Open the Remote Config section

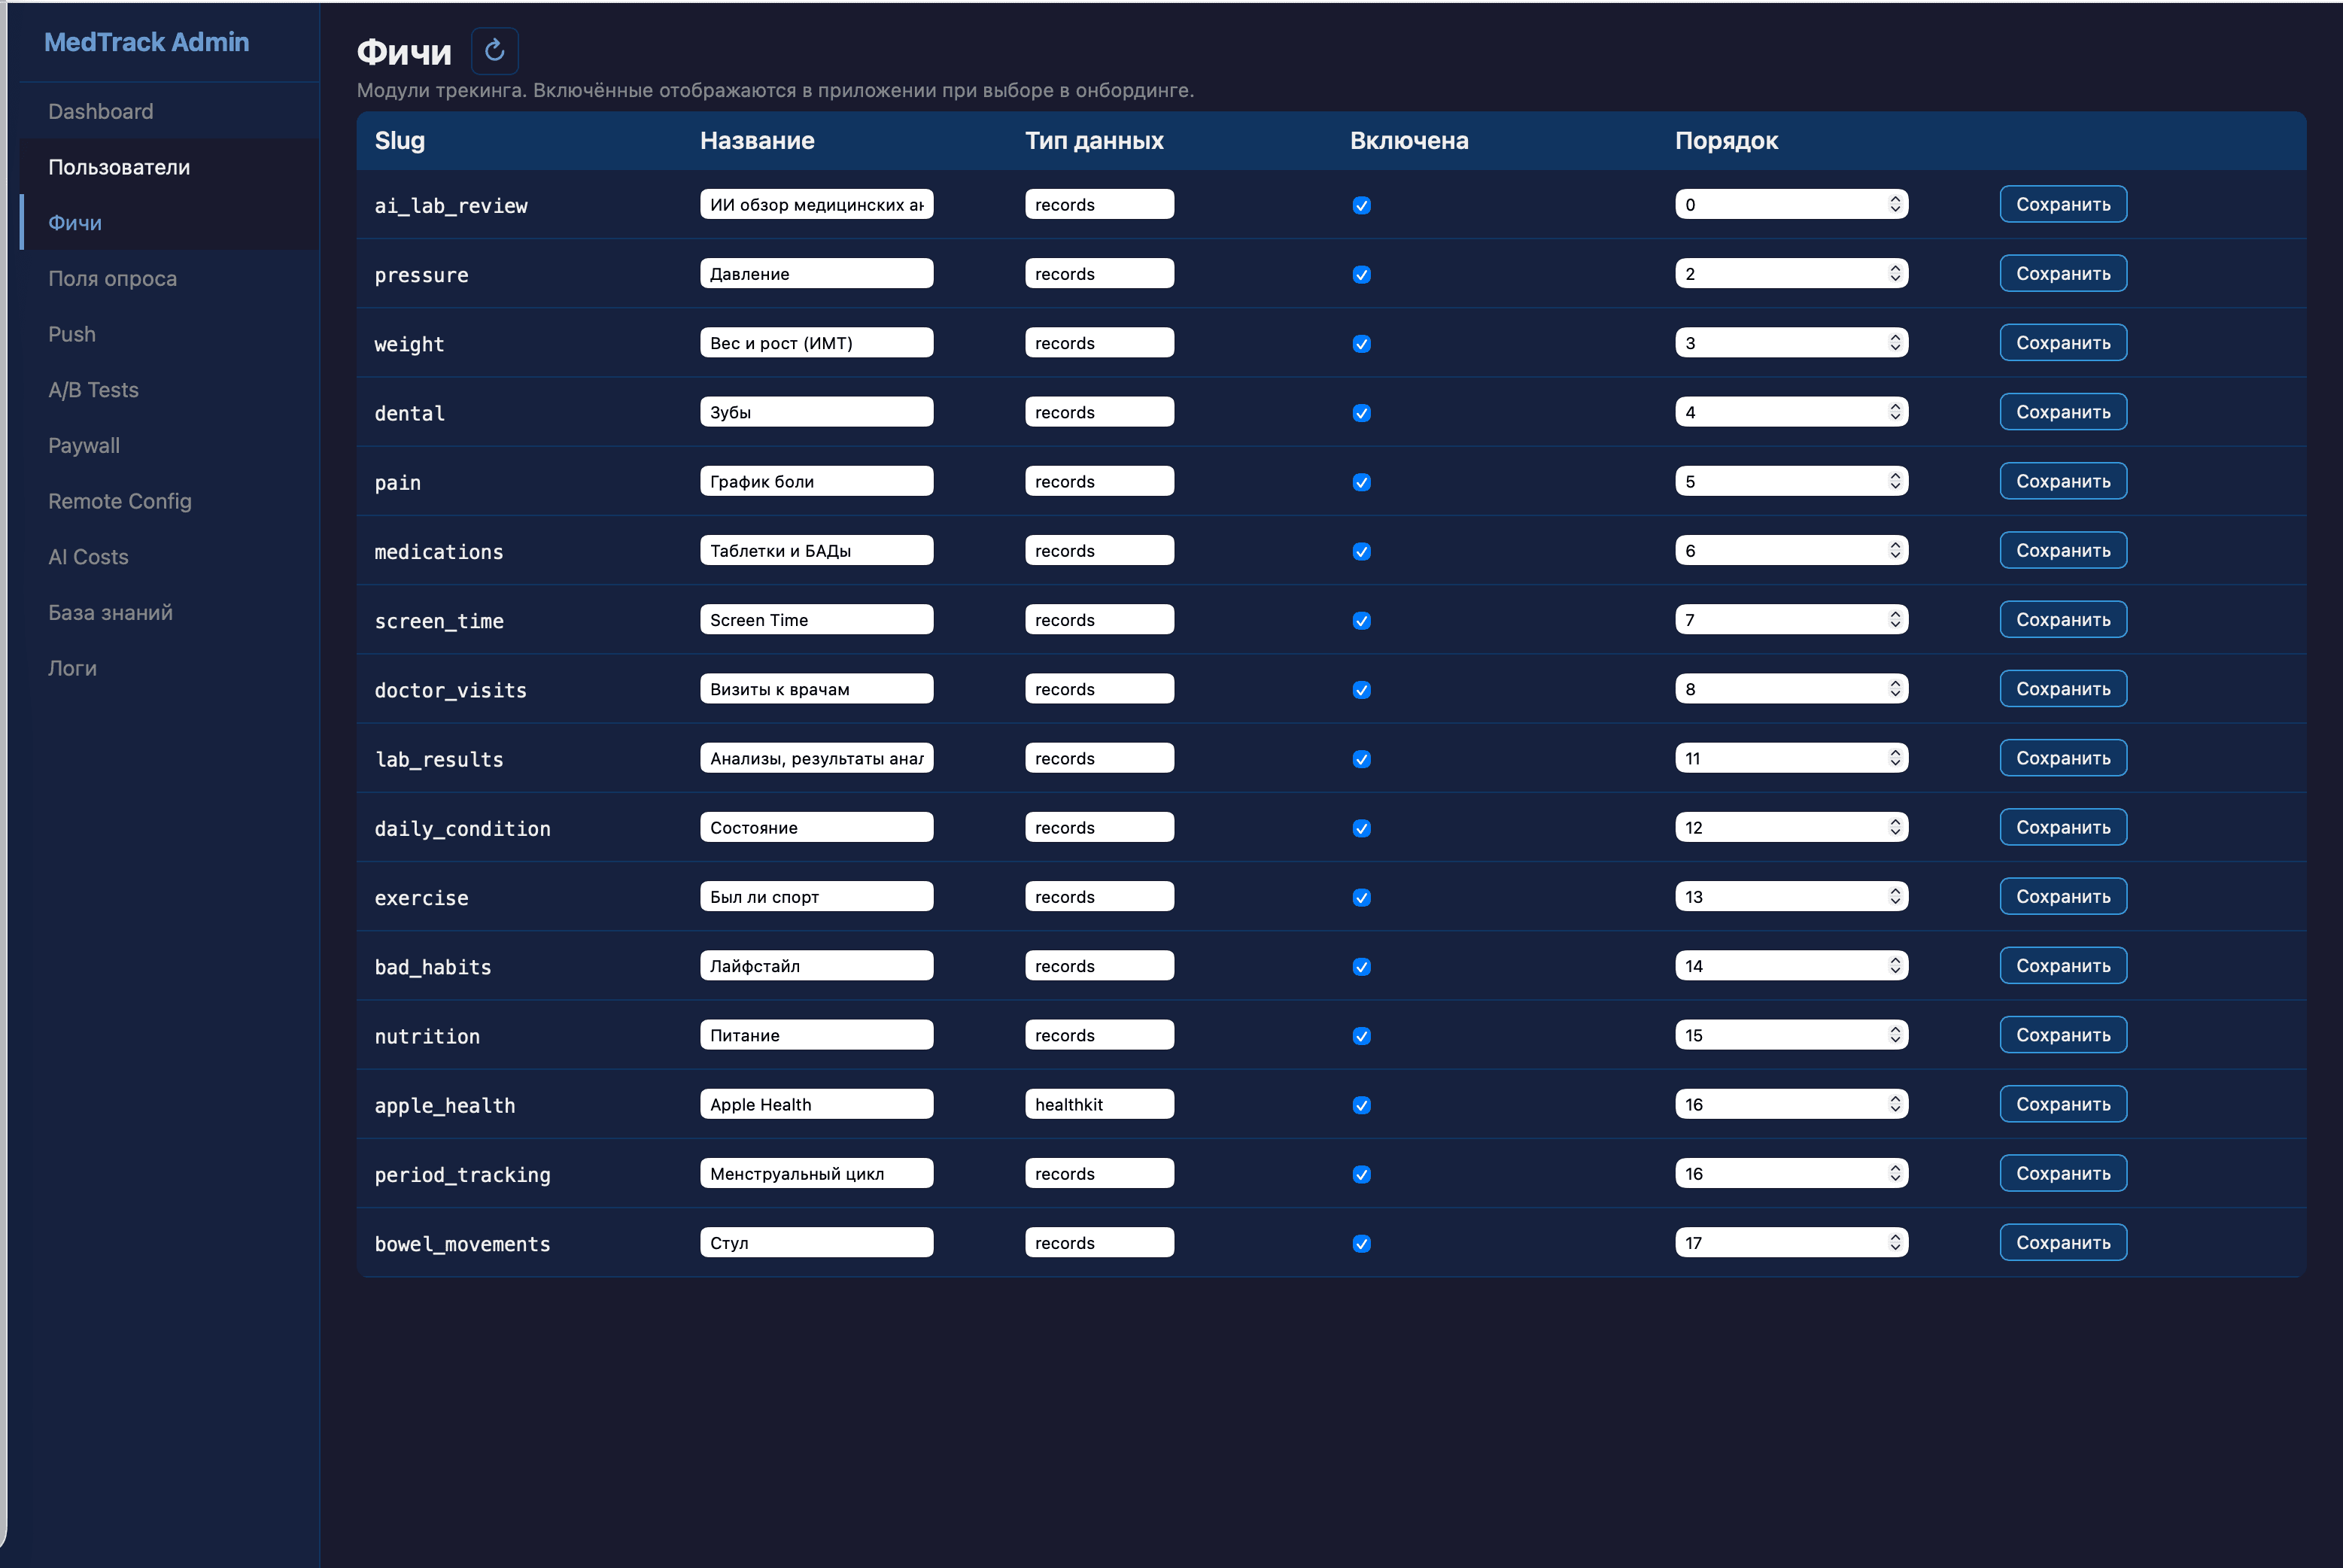120,501
